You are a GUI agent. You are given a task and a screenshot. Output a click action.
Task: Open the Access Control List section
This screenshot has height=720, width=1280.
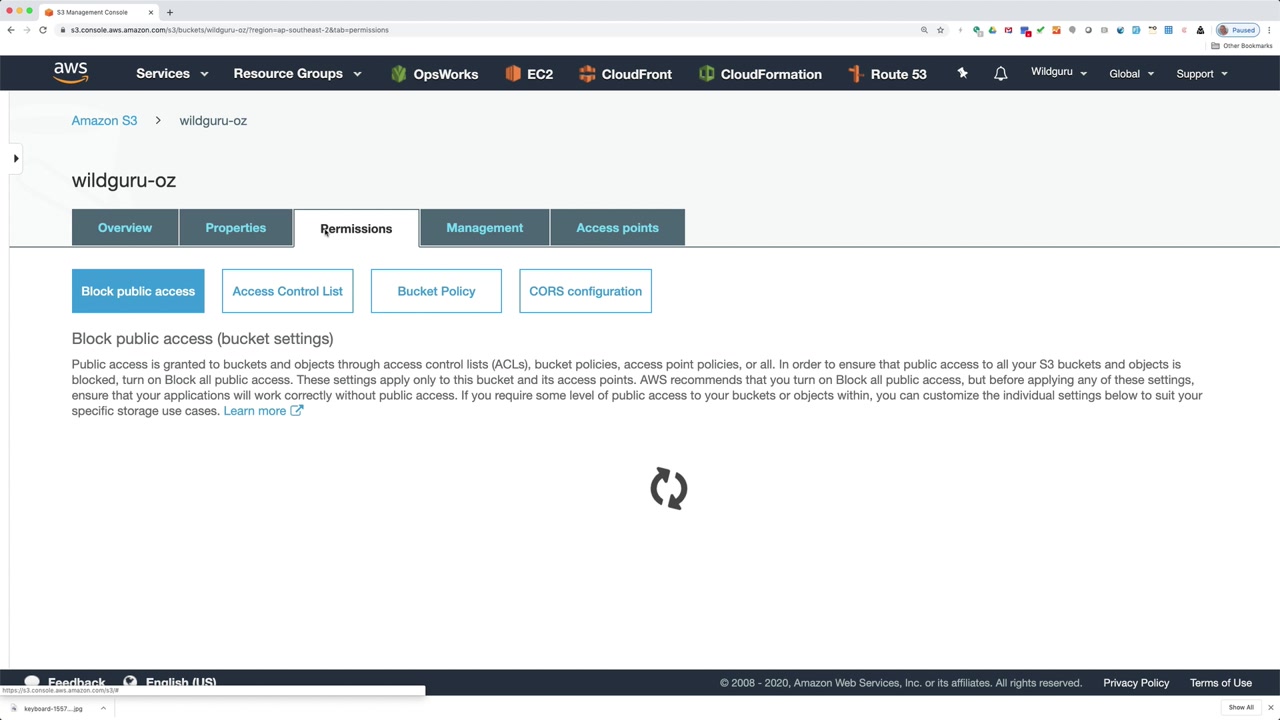pos(287,291)
